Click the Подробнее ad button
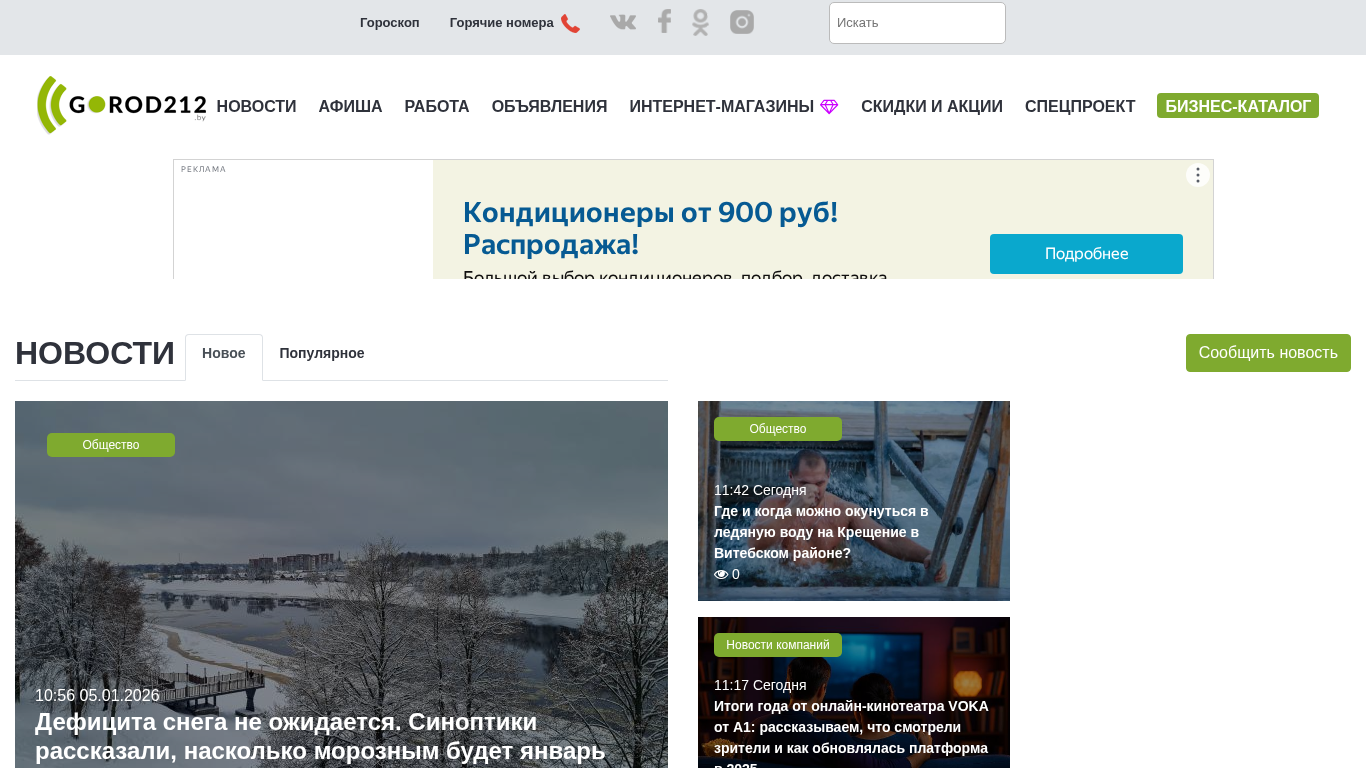 [1086, 254]
